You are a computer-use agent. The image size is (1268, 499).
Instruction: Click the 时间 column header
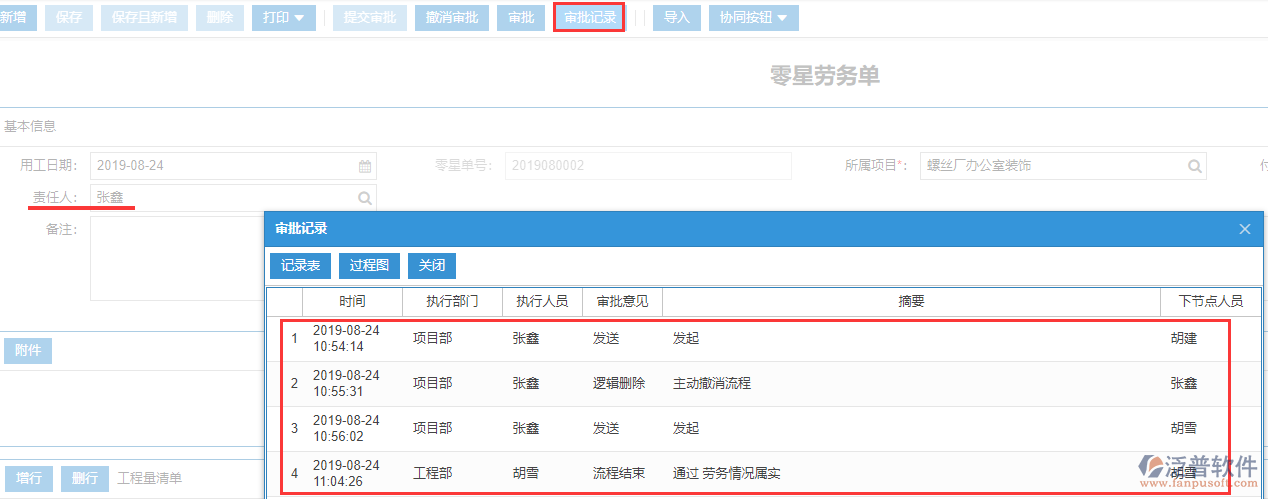(352, 301)
